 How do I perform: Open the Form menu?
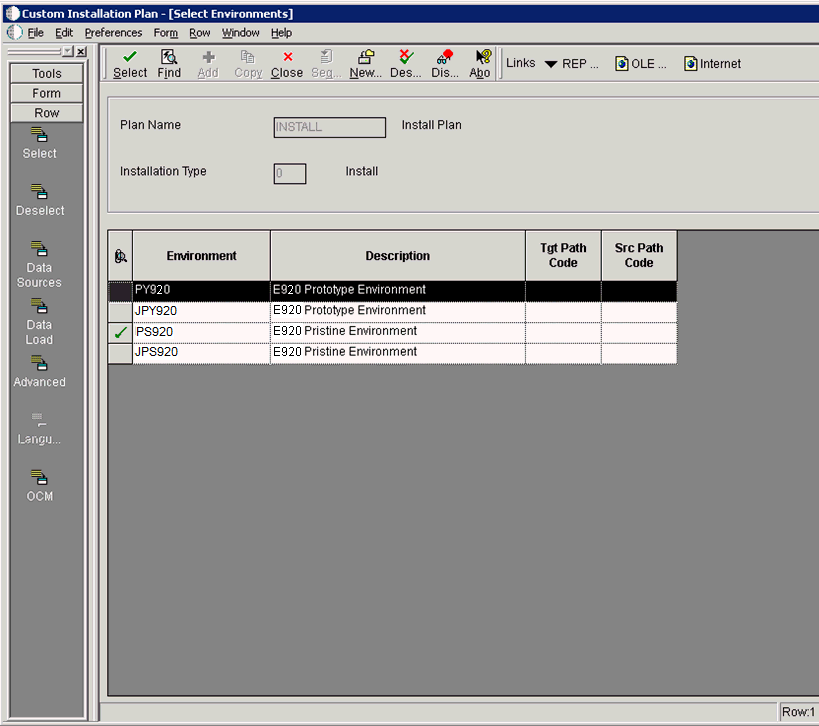pos(166,33)
